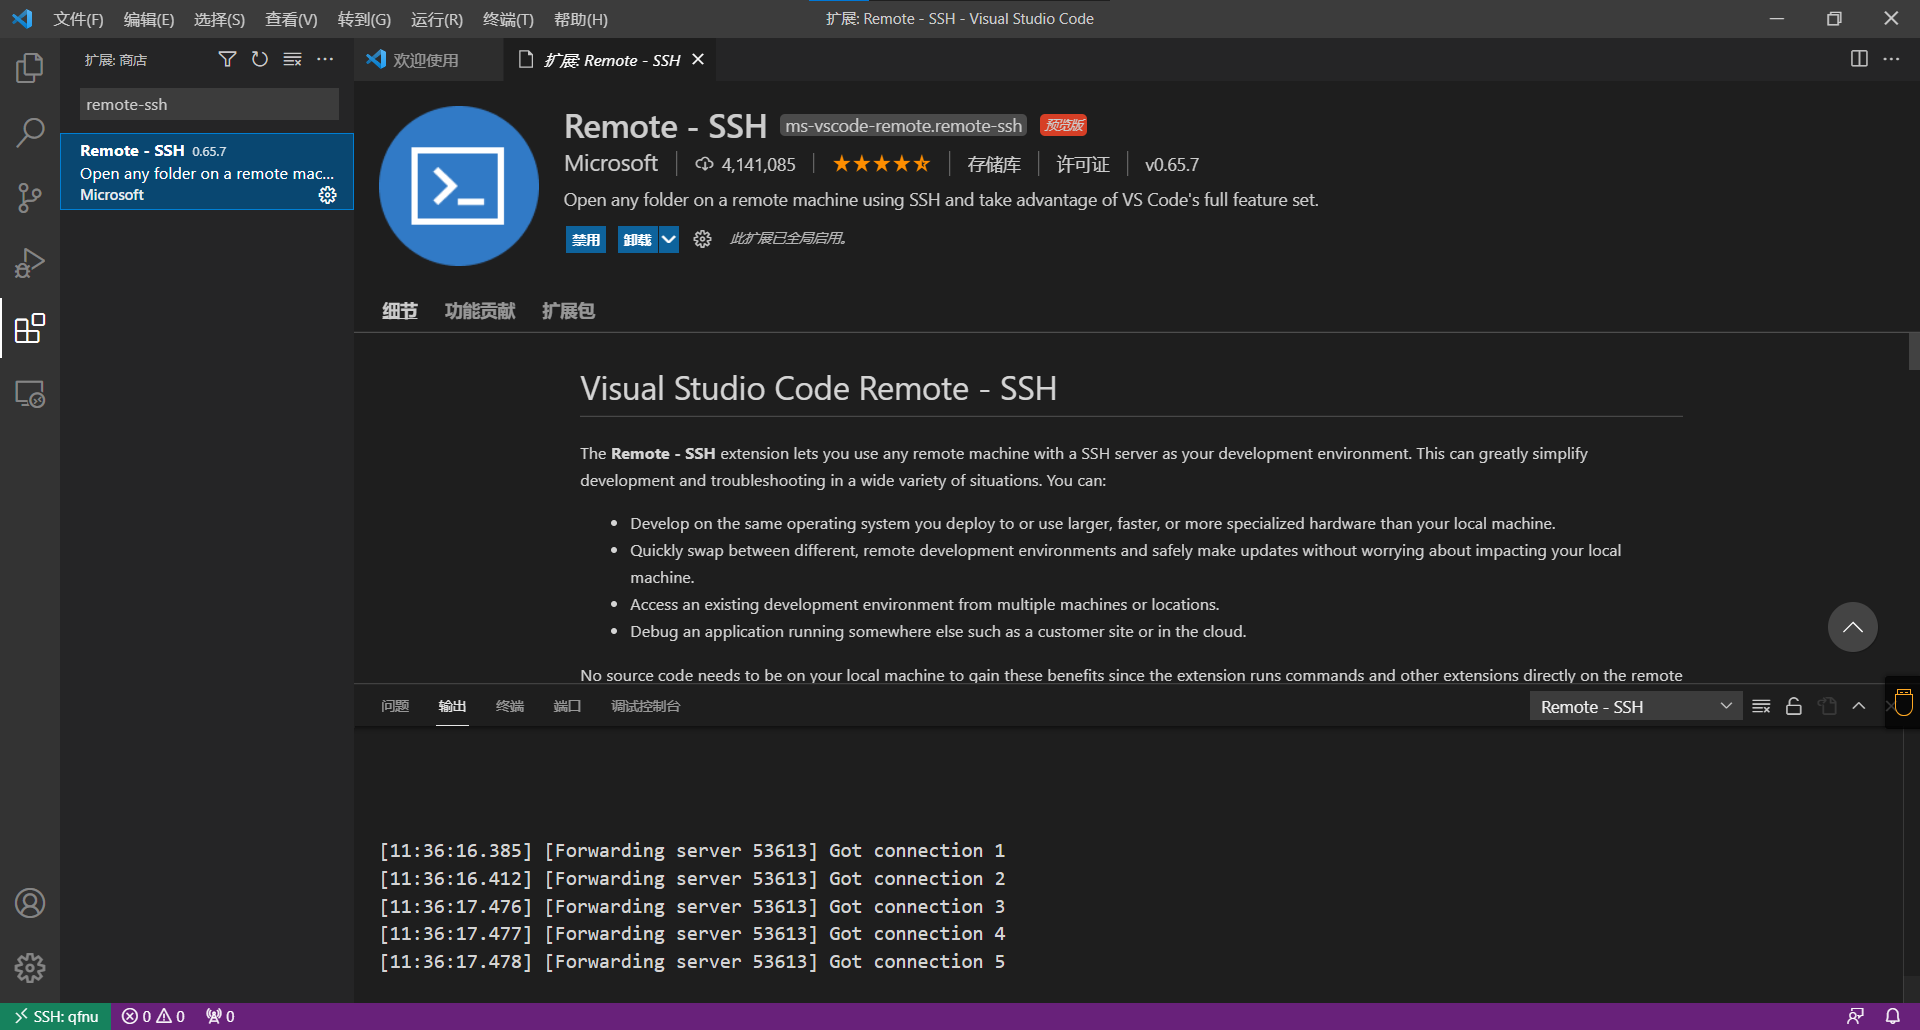Open the 文件(F) menu

pos(78,19)
